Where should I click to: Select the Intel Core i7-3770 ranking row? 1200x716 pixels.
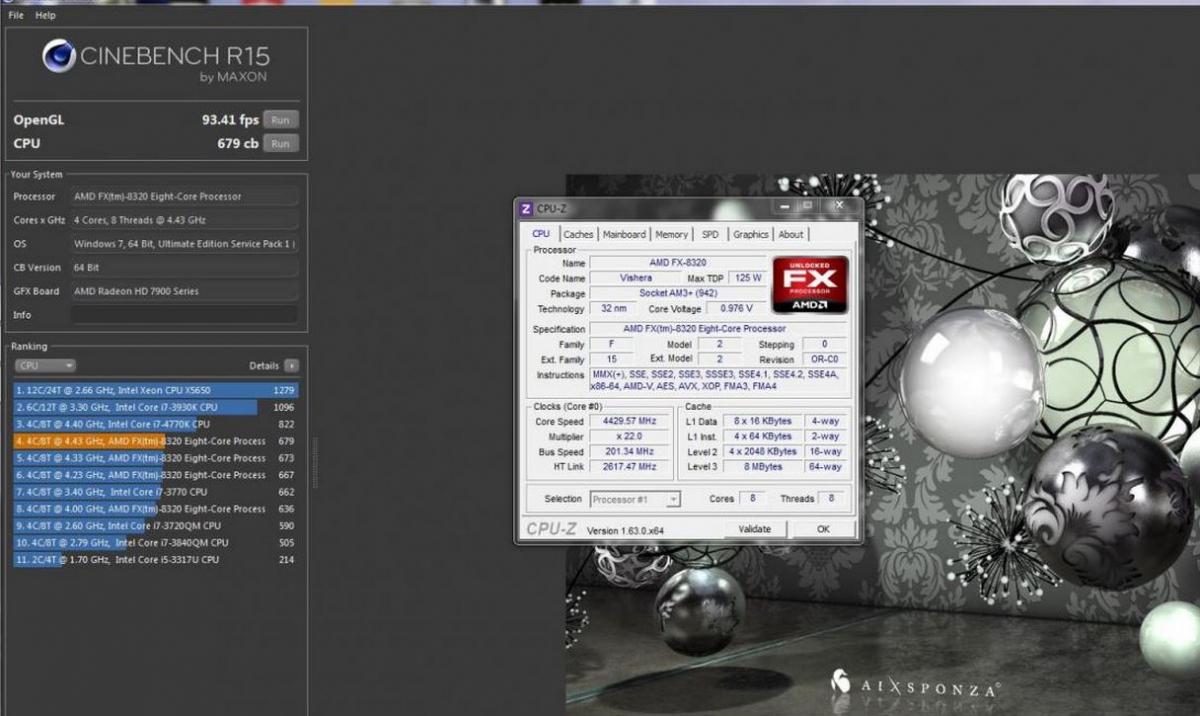coord(156,492)
